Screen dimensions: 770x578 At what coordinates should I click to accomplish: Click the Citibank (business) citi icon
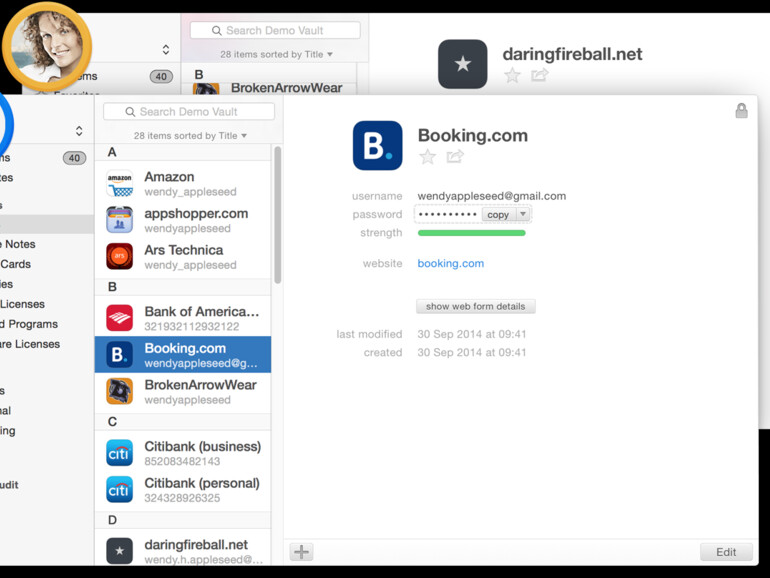click(x=119, y=453)
